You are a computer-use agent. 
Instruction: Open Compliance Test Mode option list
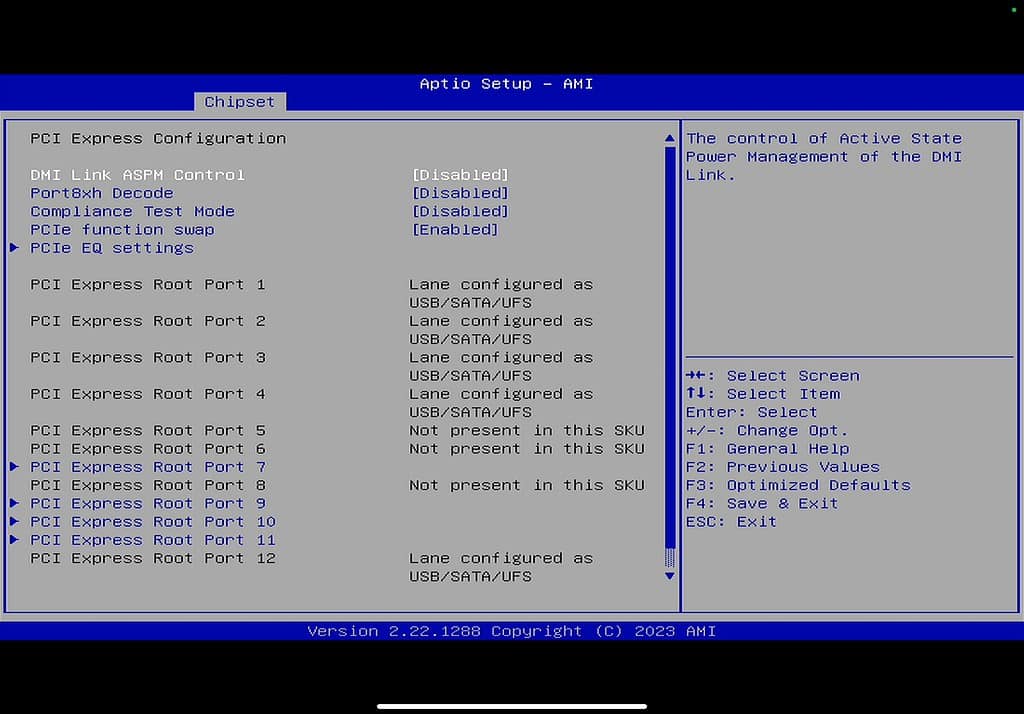460,212
